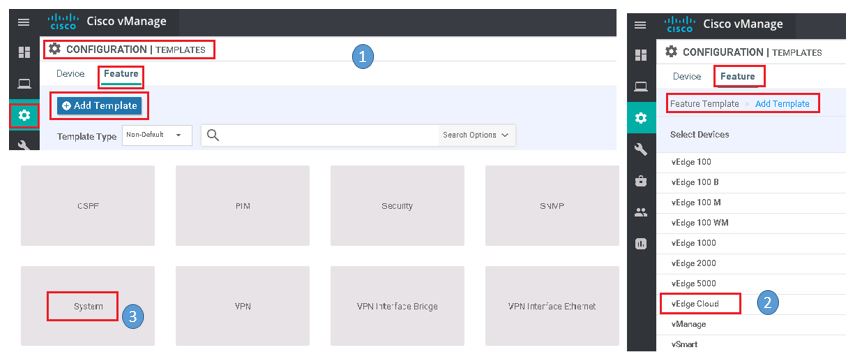Open Template Type Non-Default dropdown
The width and height of the screenshot is (851, 361).
tap(157, 135)
